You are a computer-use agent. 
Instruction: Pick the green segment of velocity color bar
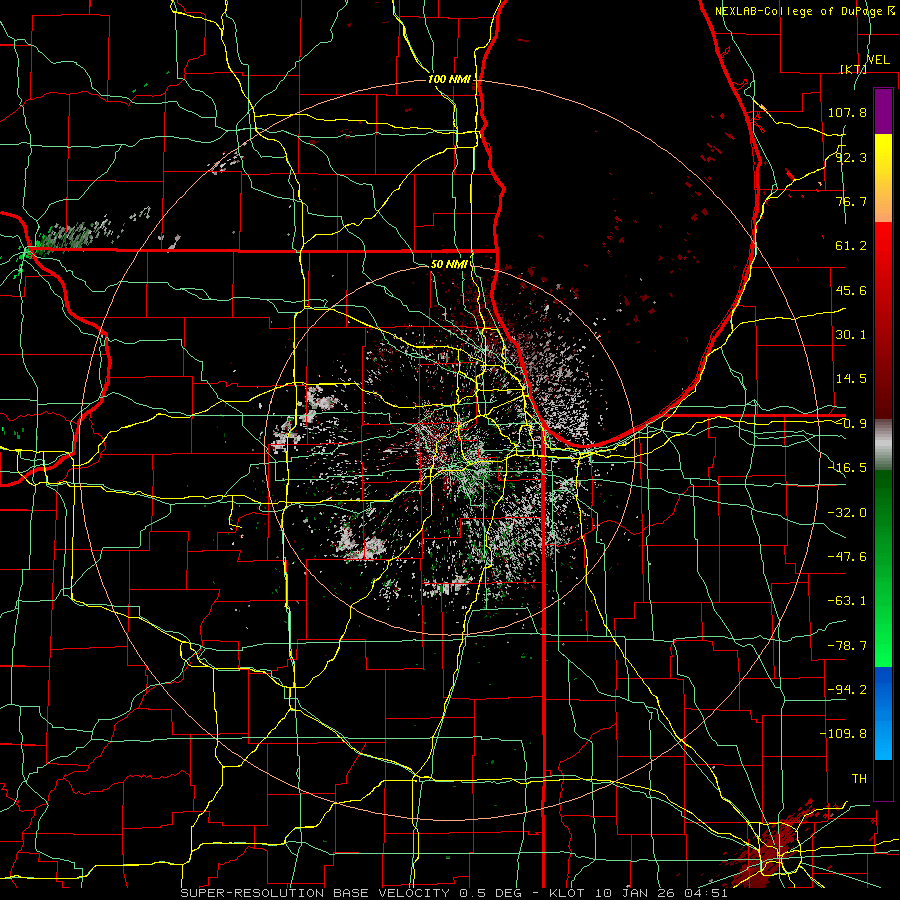pyautogui.click(x=883, y=568)
